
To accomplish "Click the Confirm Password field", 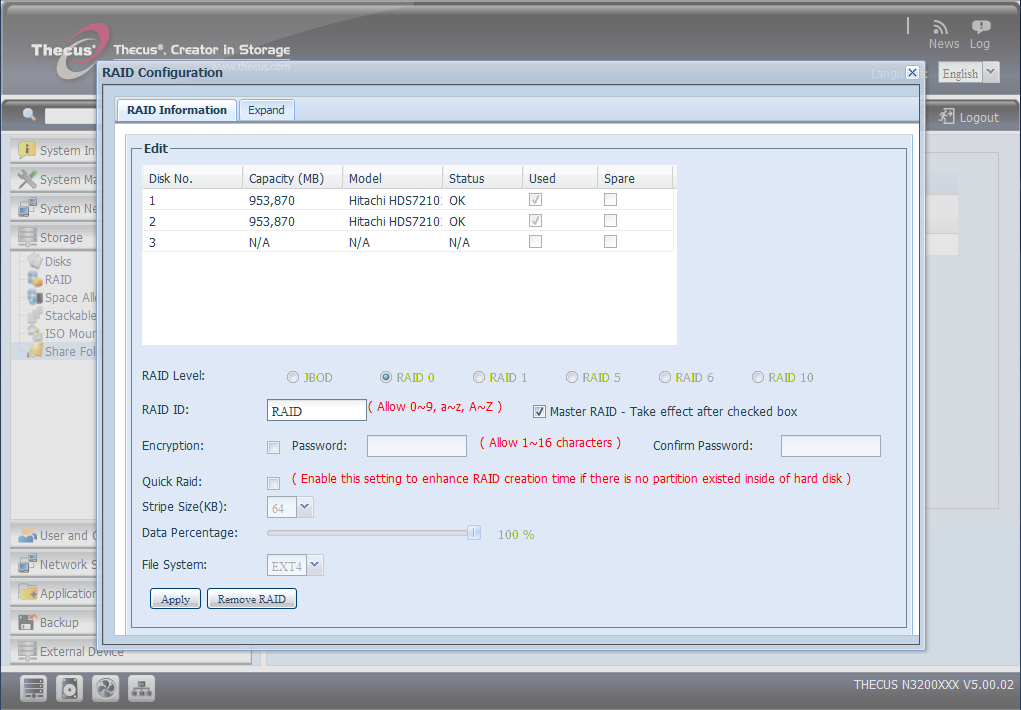I will coord(831,446).
